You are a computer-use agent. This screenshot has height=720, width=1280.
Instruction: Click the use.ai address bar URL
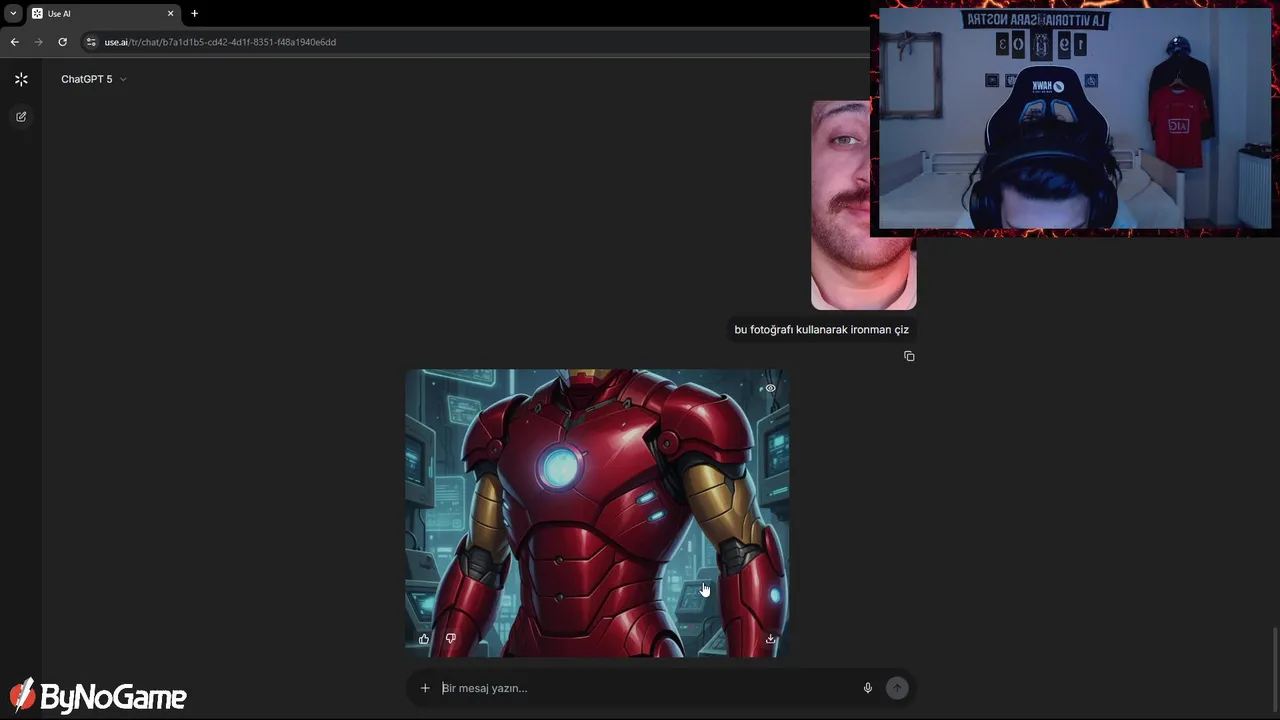[220, 42]
